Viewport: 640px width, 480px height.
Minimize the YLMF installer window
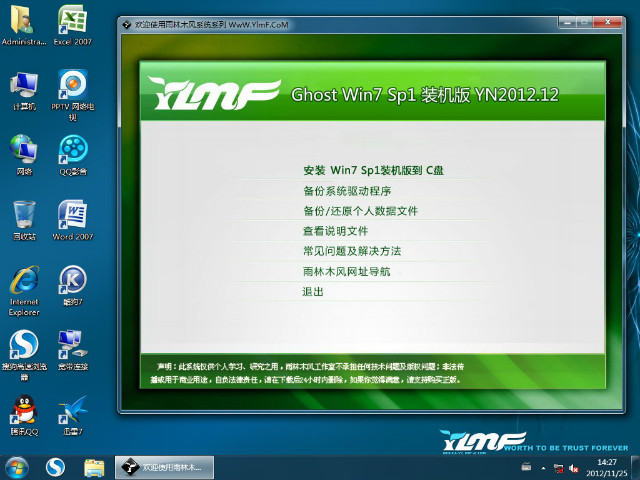point(567,22)
